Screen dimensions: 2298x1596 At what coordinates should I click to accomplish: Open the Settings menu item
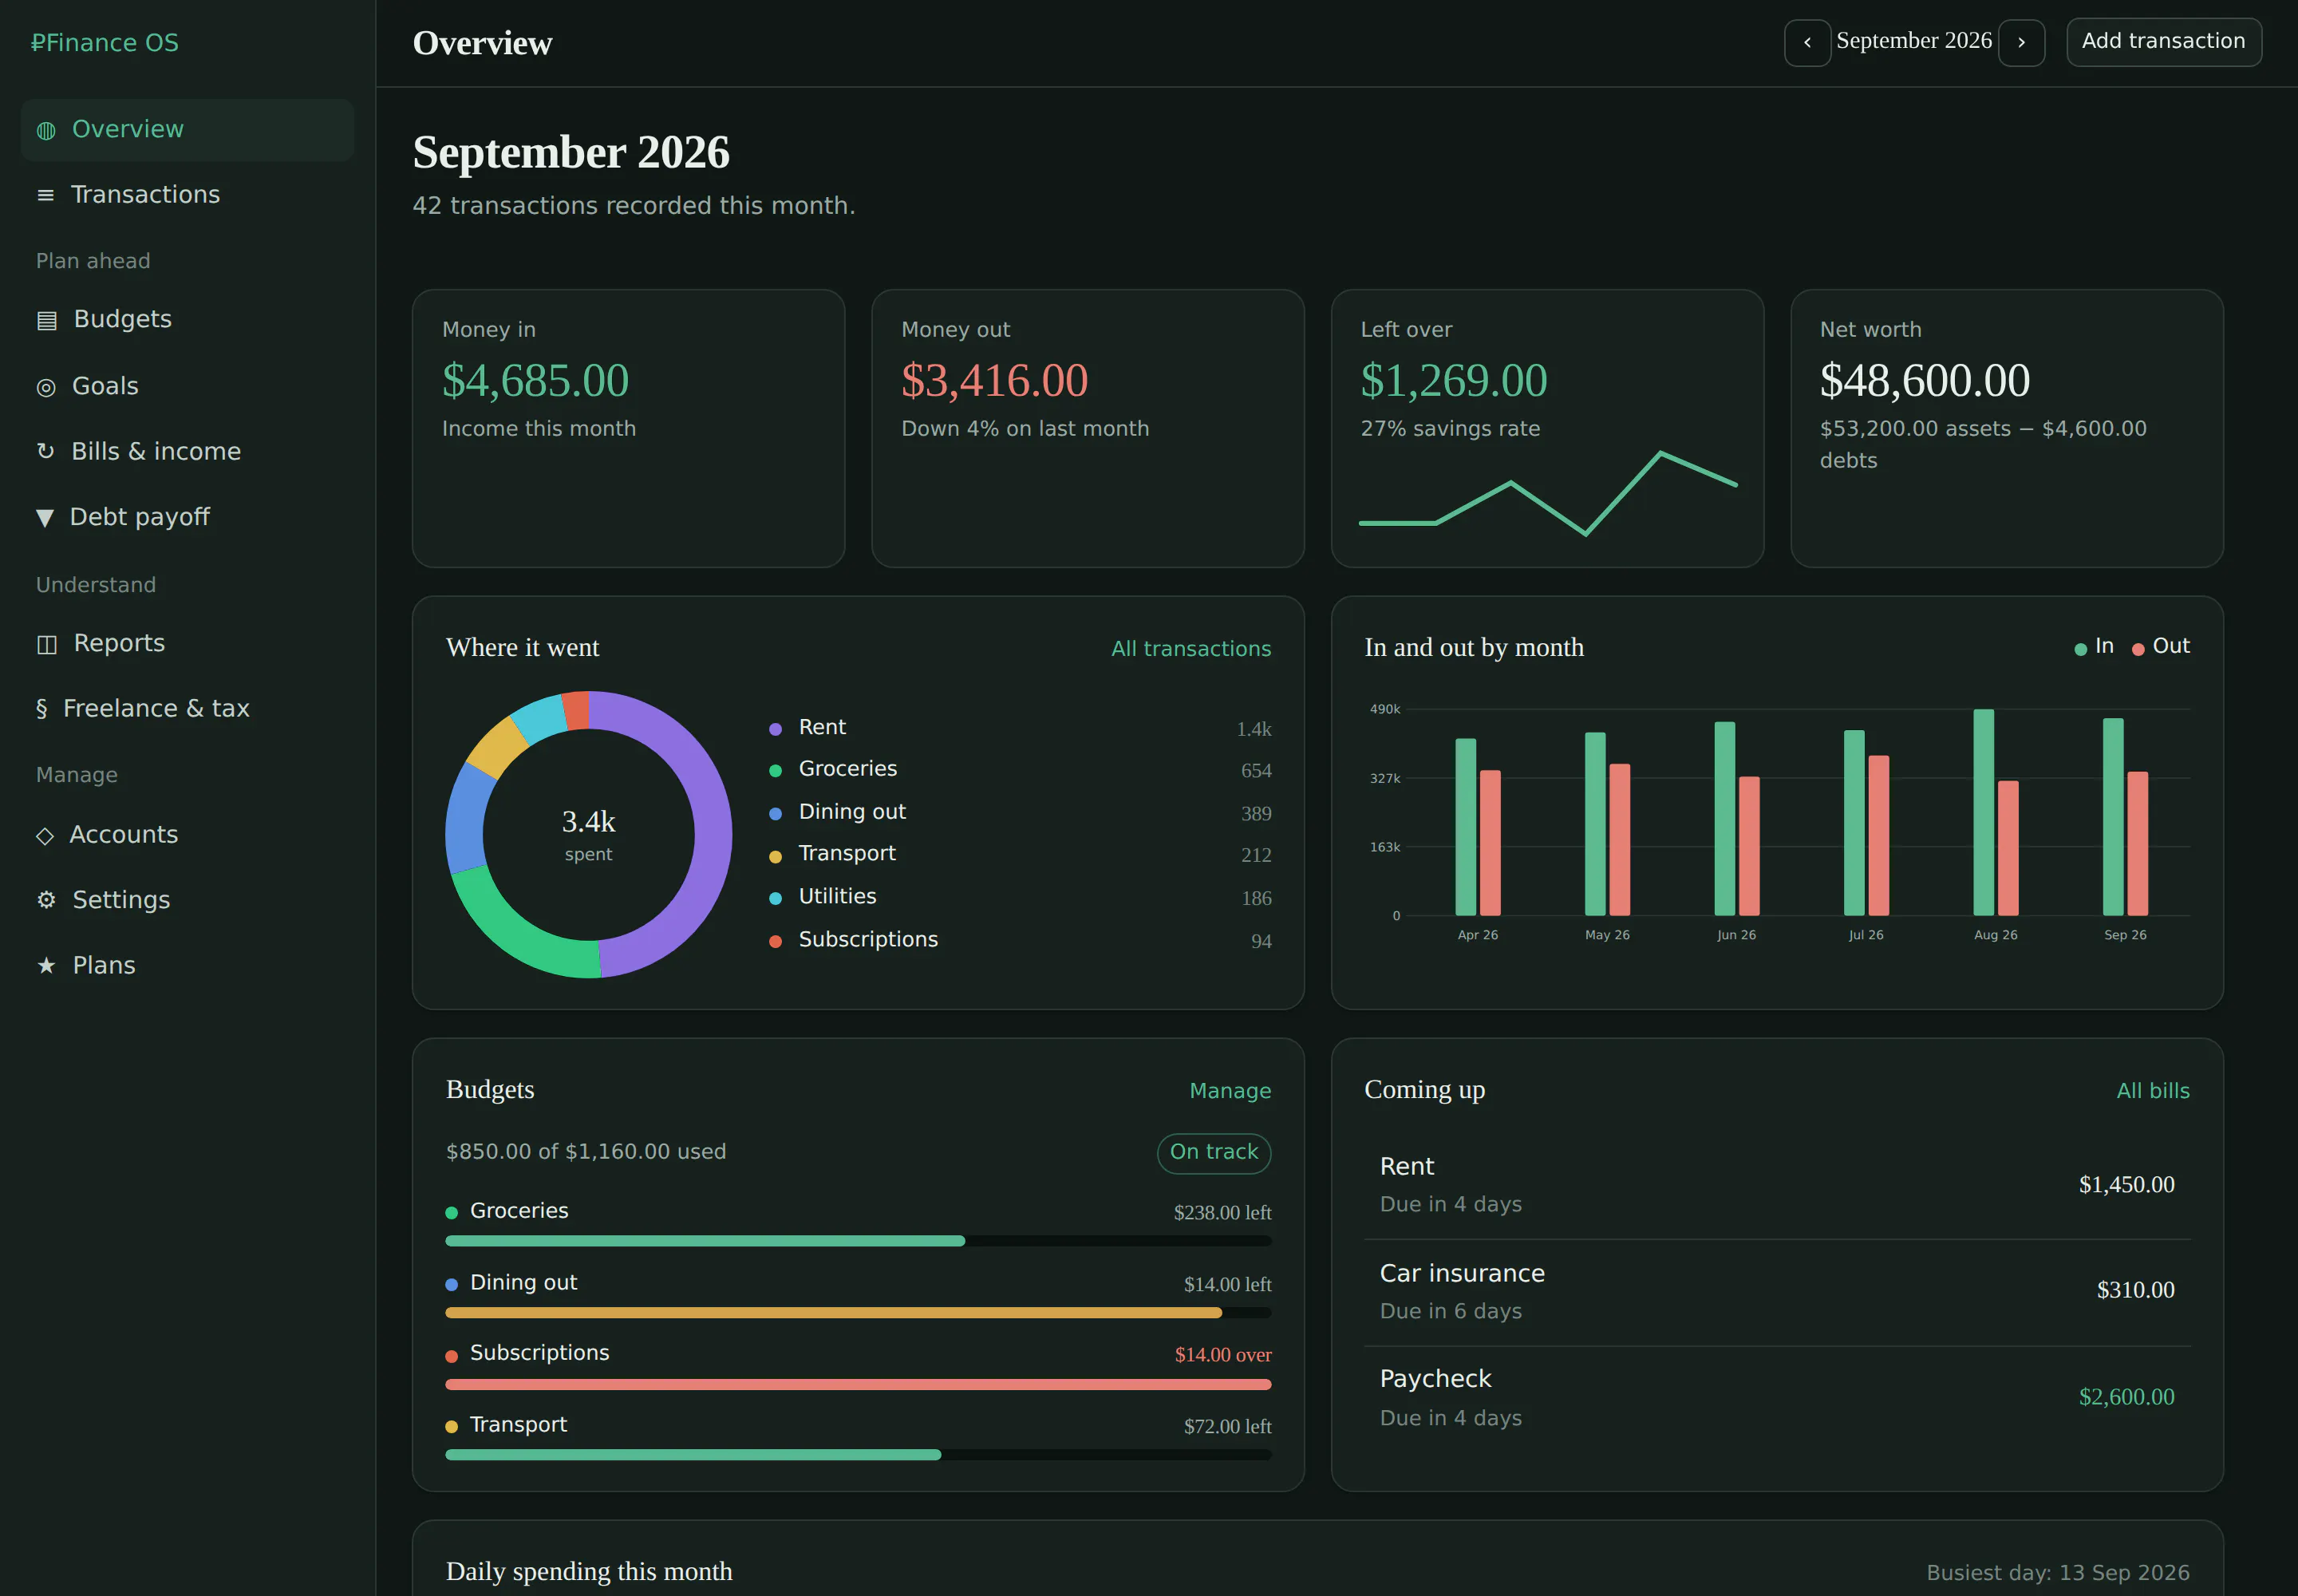click(187, 900)
